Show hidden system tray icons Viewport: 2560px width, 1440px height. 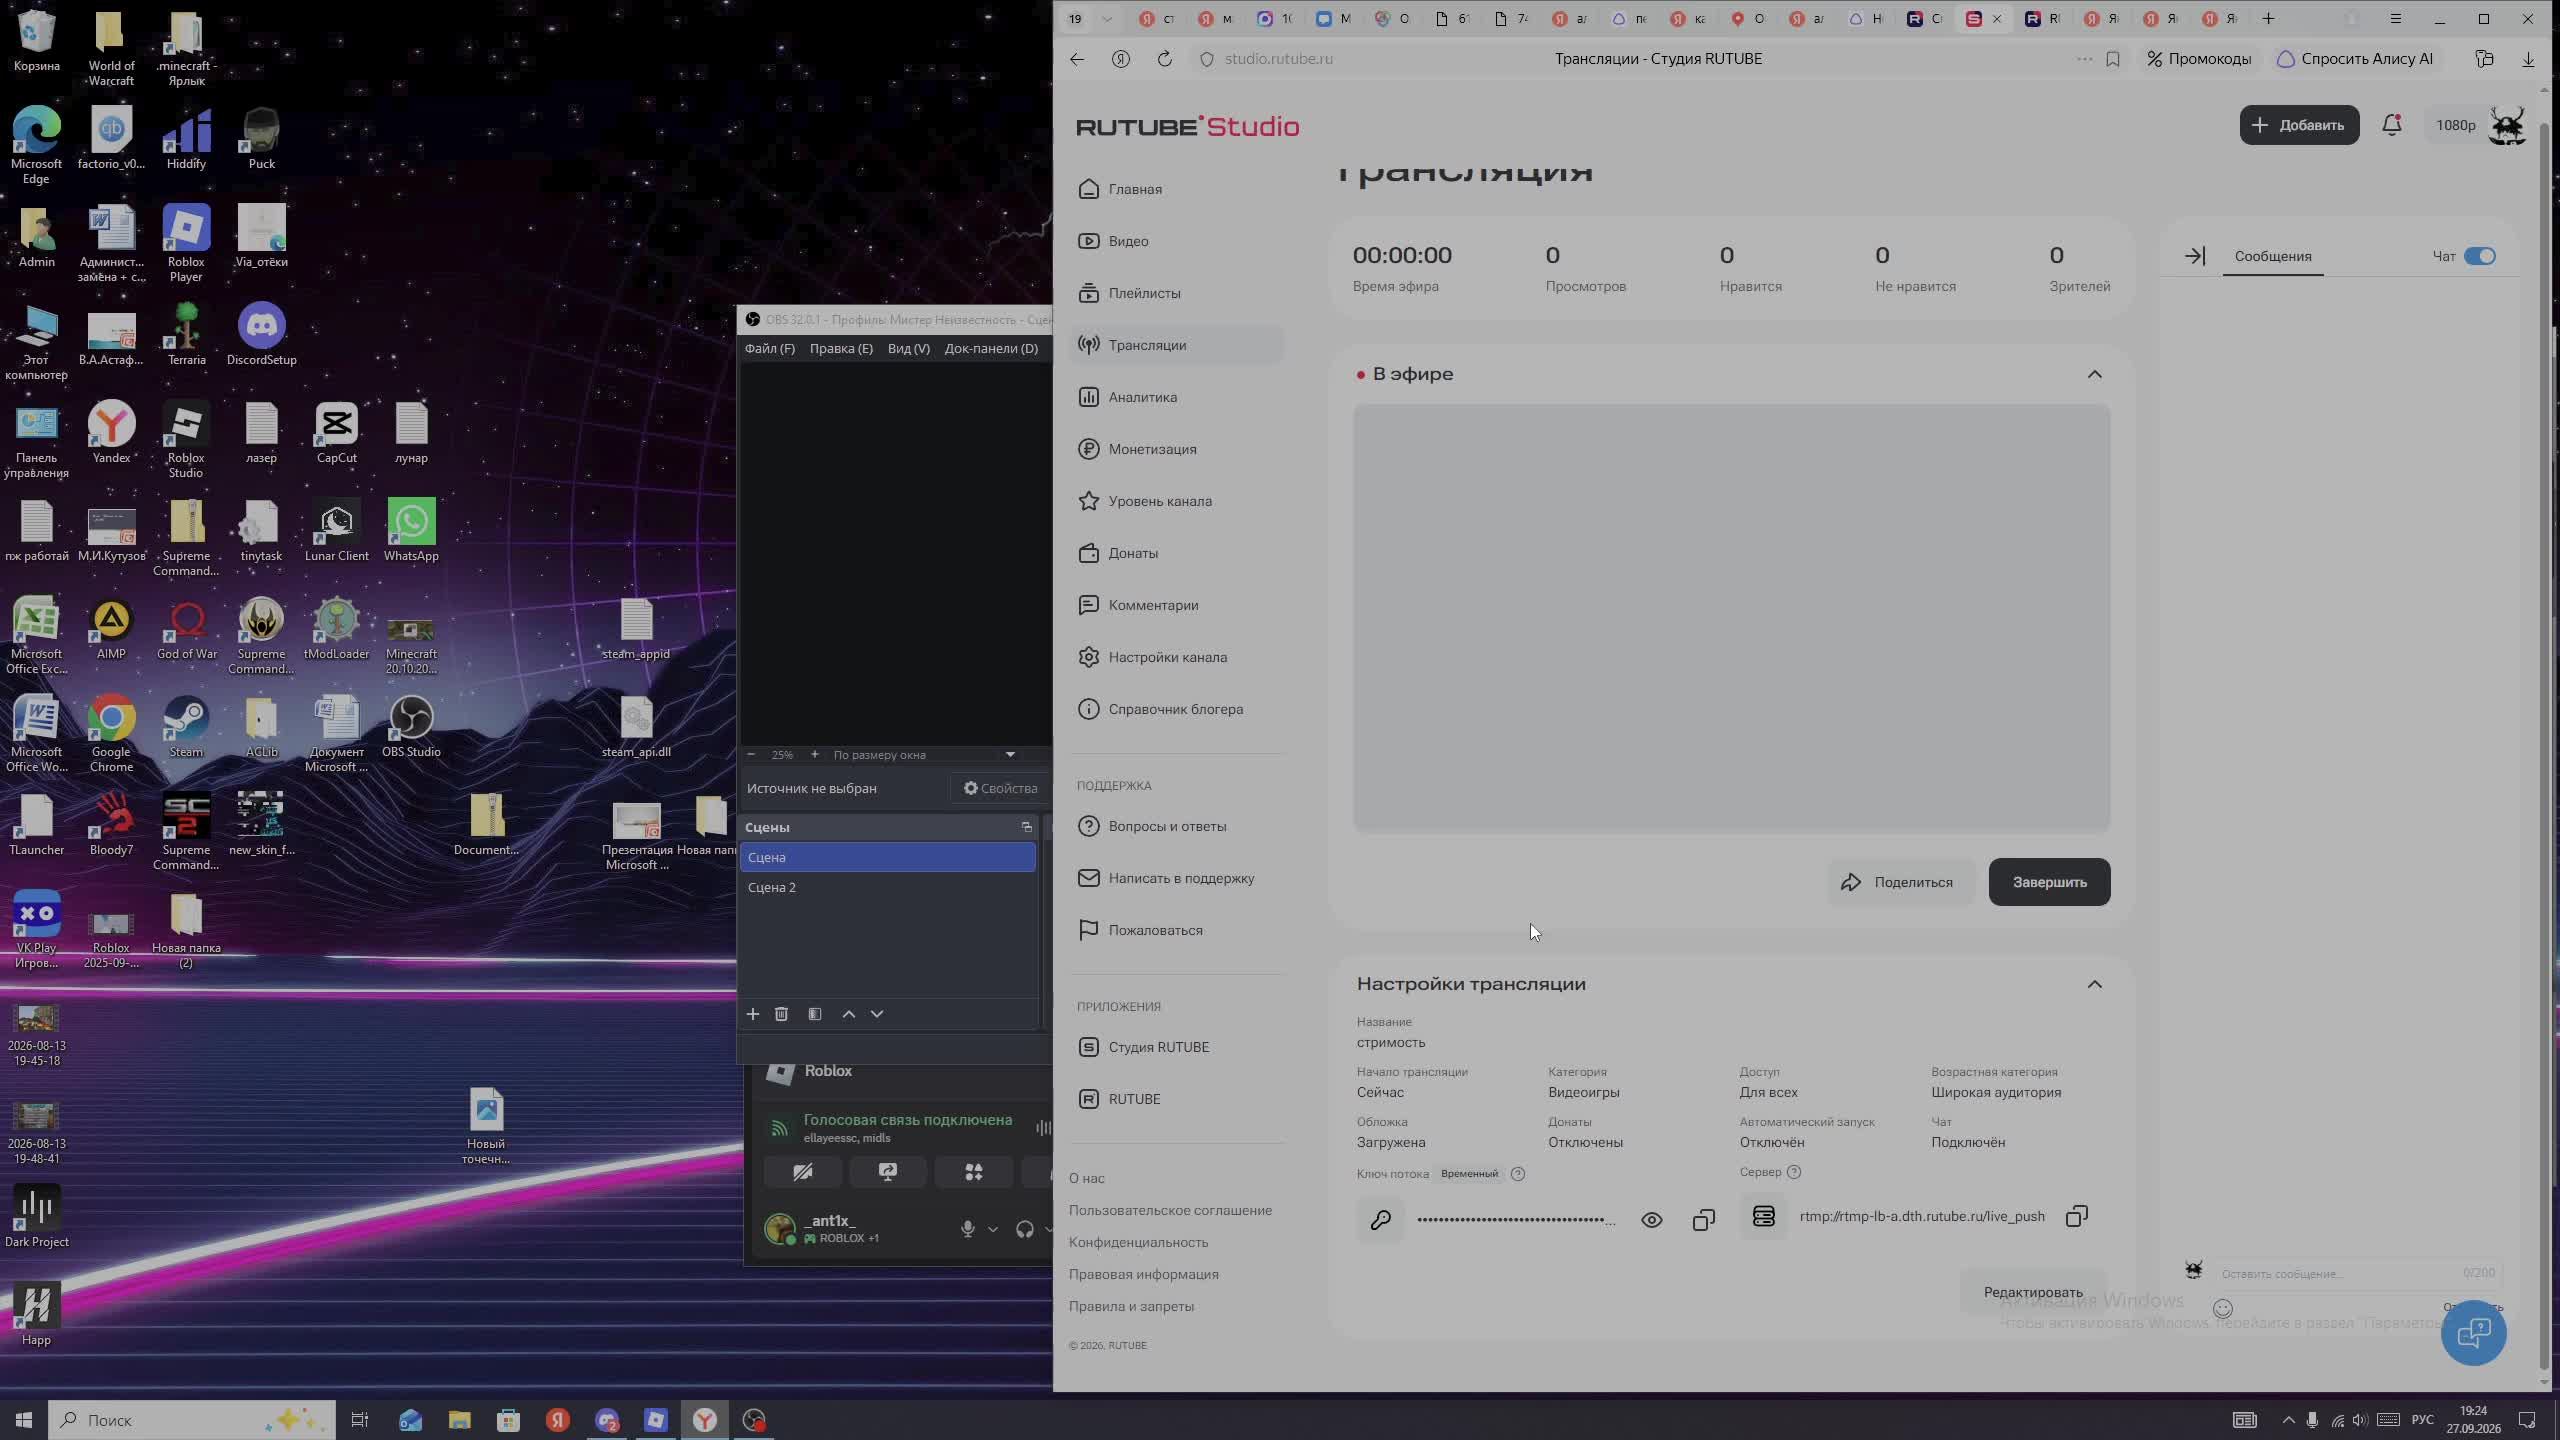pos(2288,1420)
